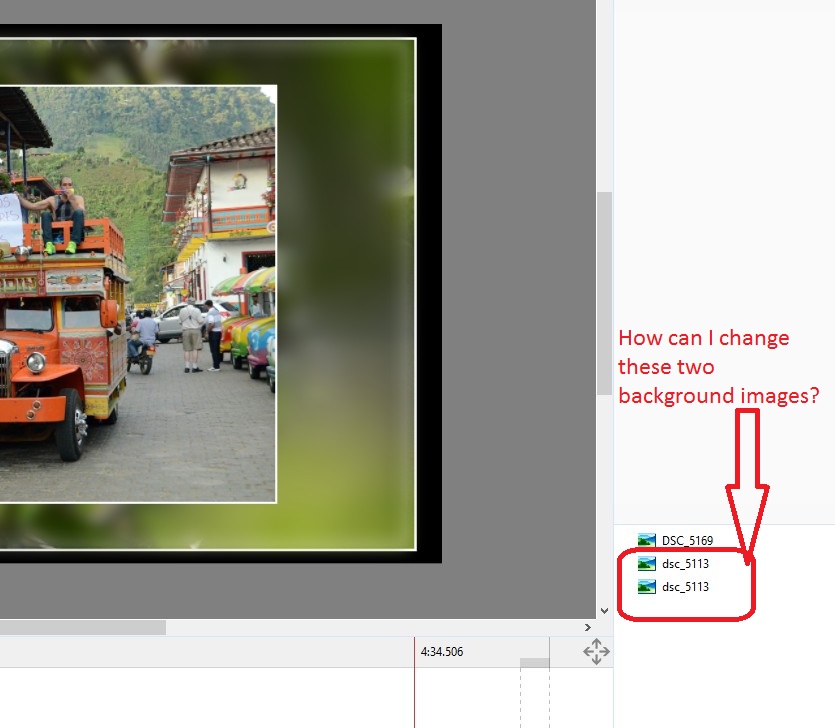Select the DSC_5169 layer name
The width and height of the screenshot is (835, 728).
[687, 541]
